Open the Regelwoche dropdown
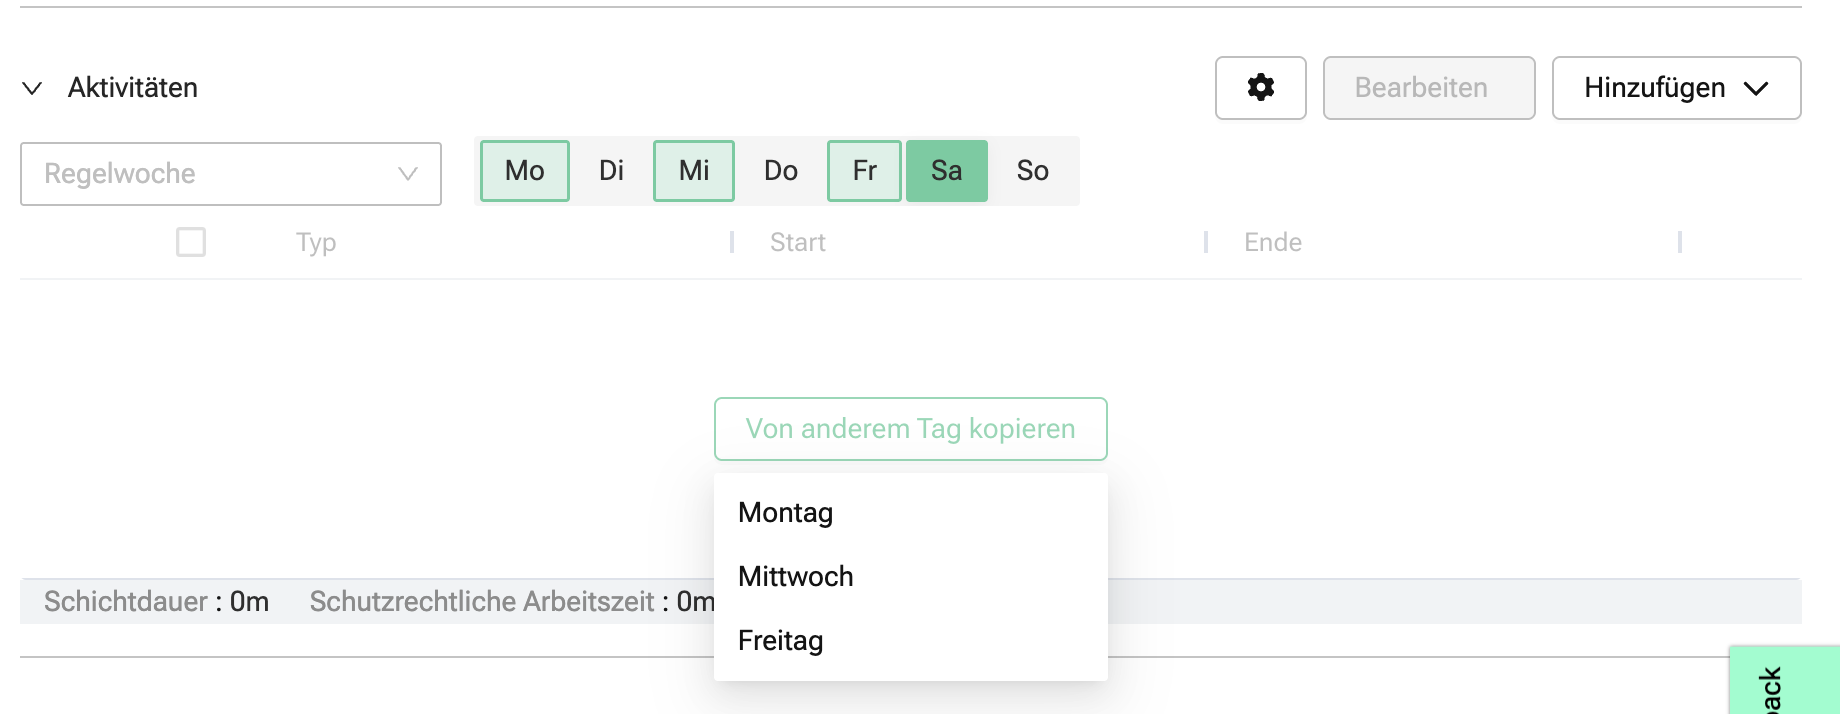The image size is (1840, 714). pyautogui.click(x=230, y=174)
